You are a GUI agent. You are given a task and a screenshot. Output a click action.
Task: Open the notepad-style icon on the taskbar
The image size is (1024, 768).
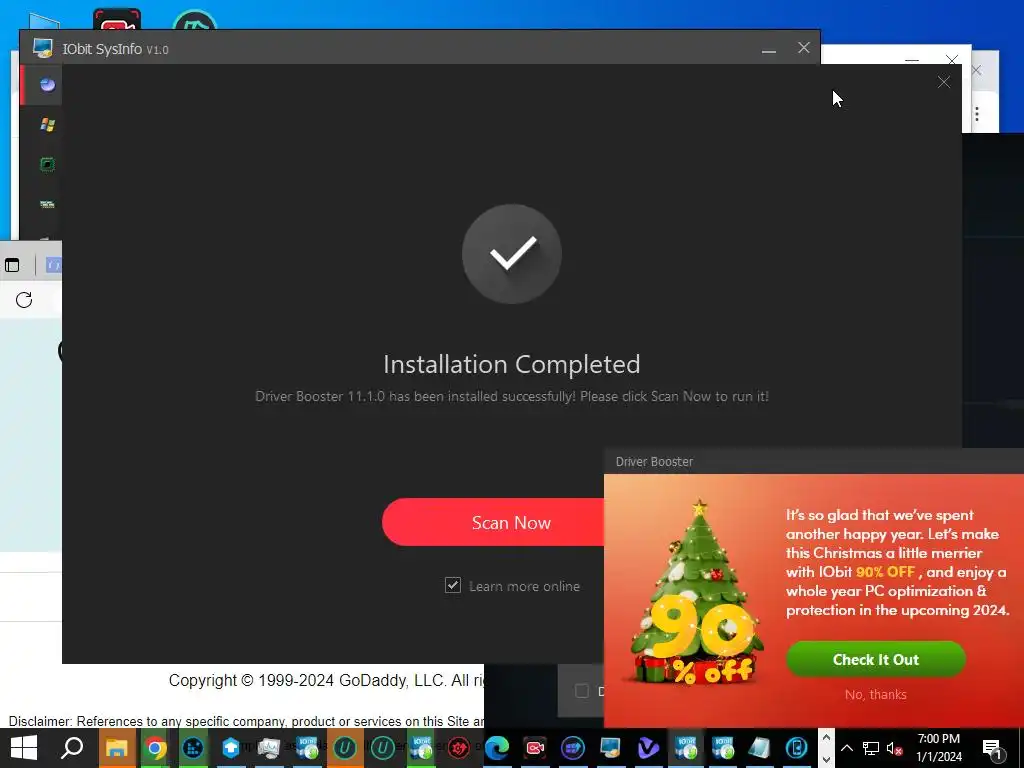(x=759, y=748)
